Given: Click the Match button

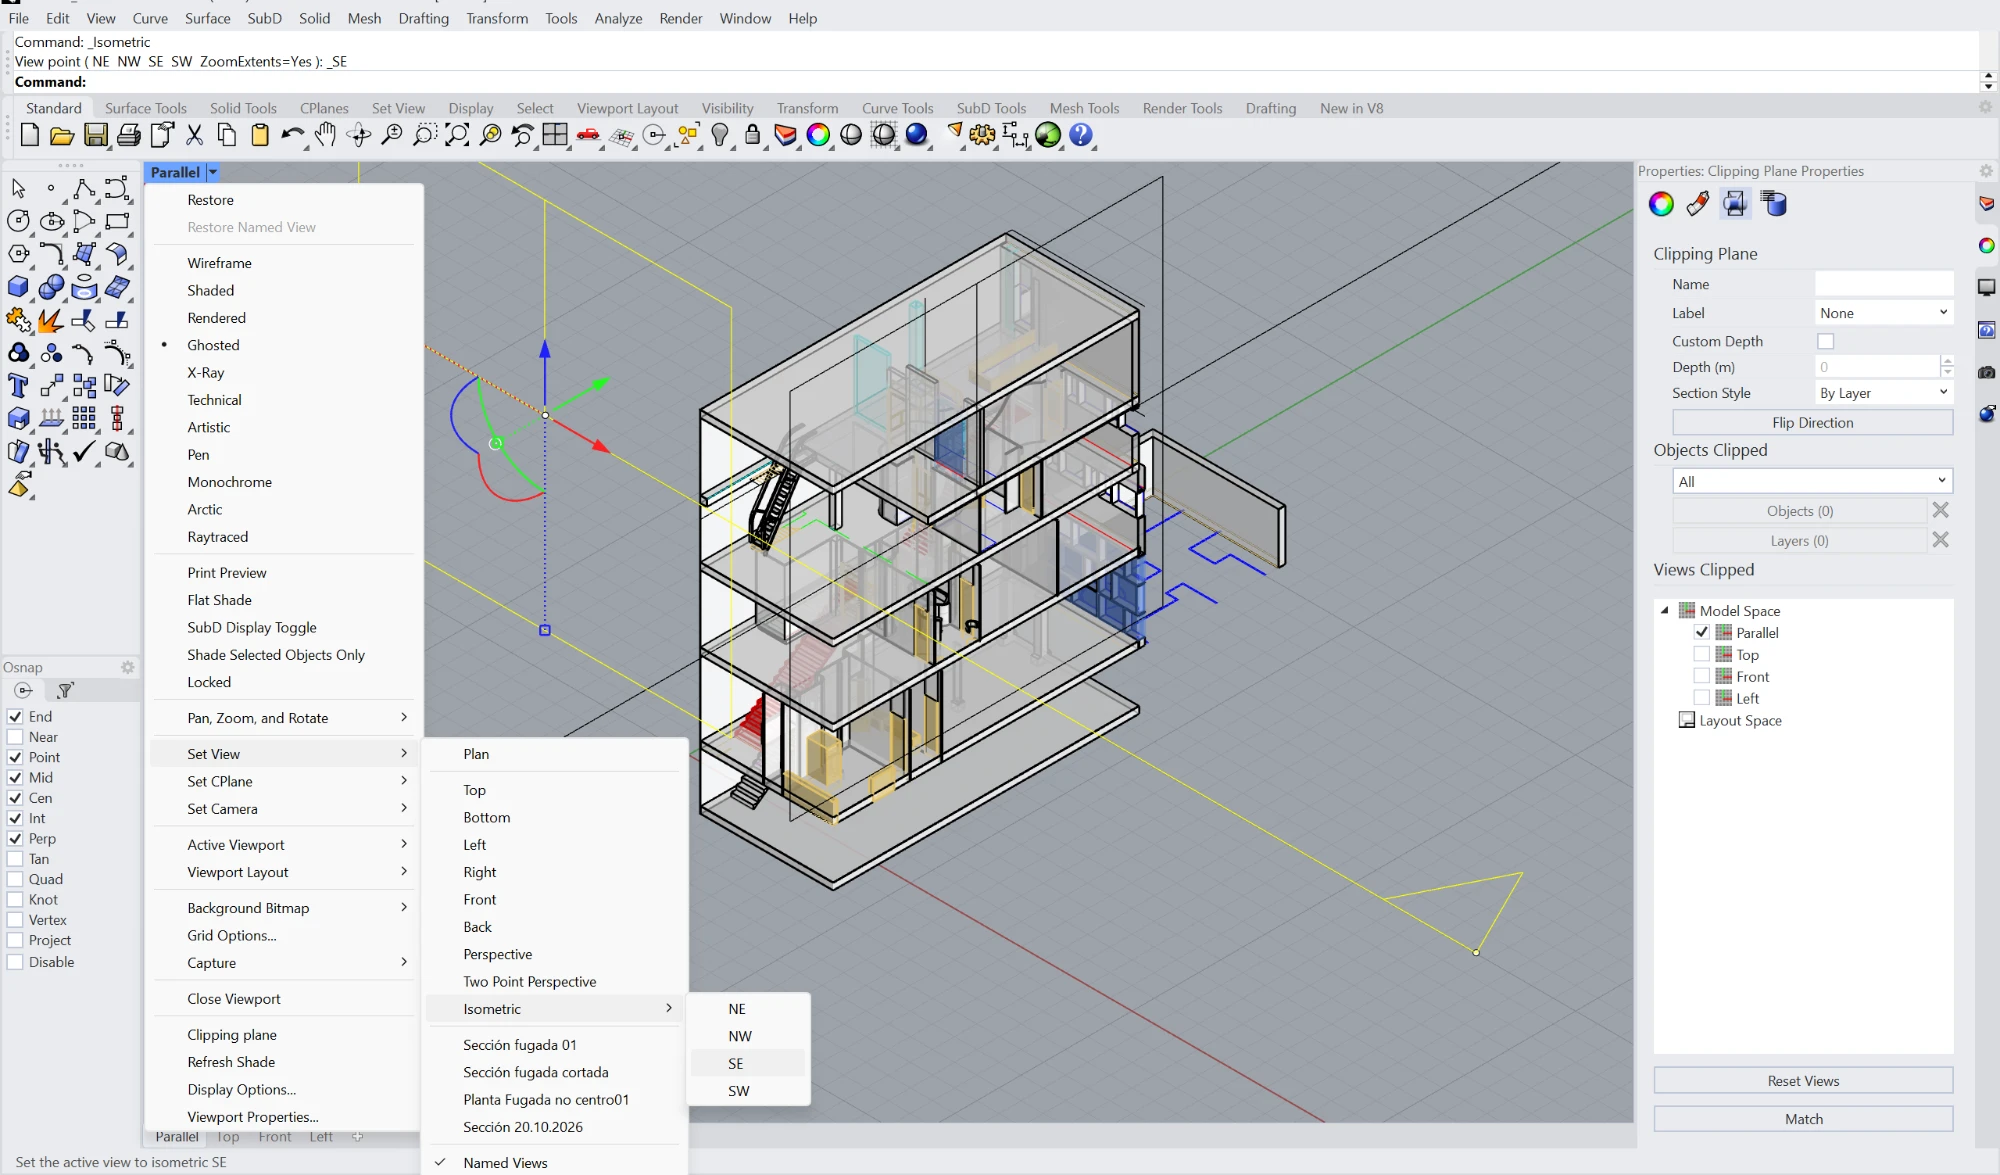Looking at the screenshot, I should pyautogui.click(x=1803, y=1119).
